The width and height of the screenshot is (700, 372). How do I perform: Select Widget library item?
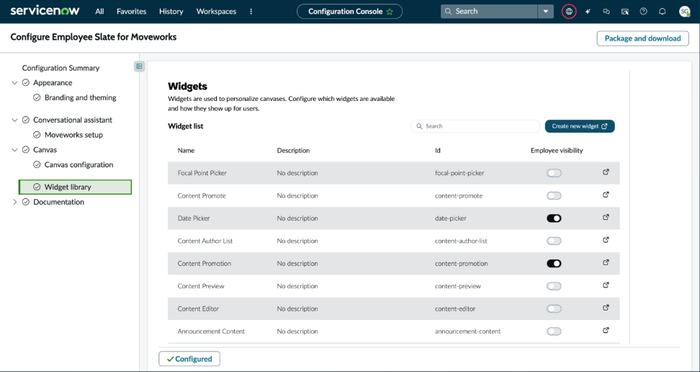pyautogui.click(x=75, y=187)
